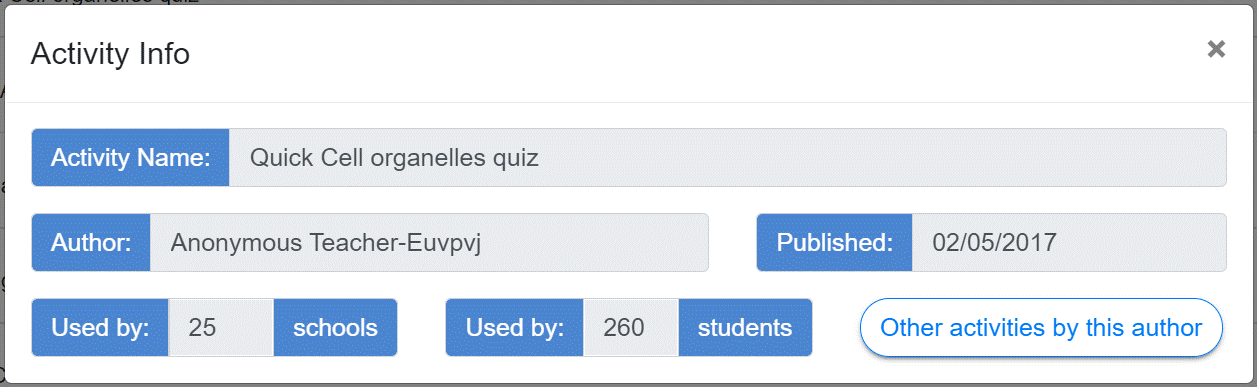Click the number 25

202,327
